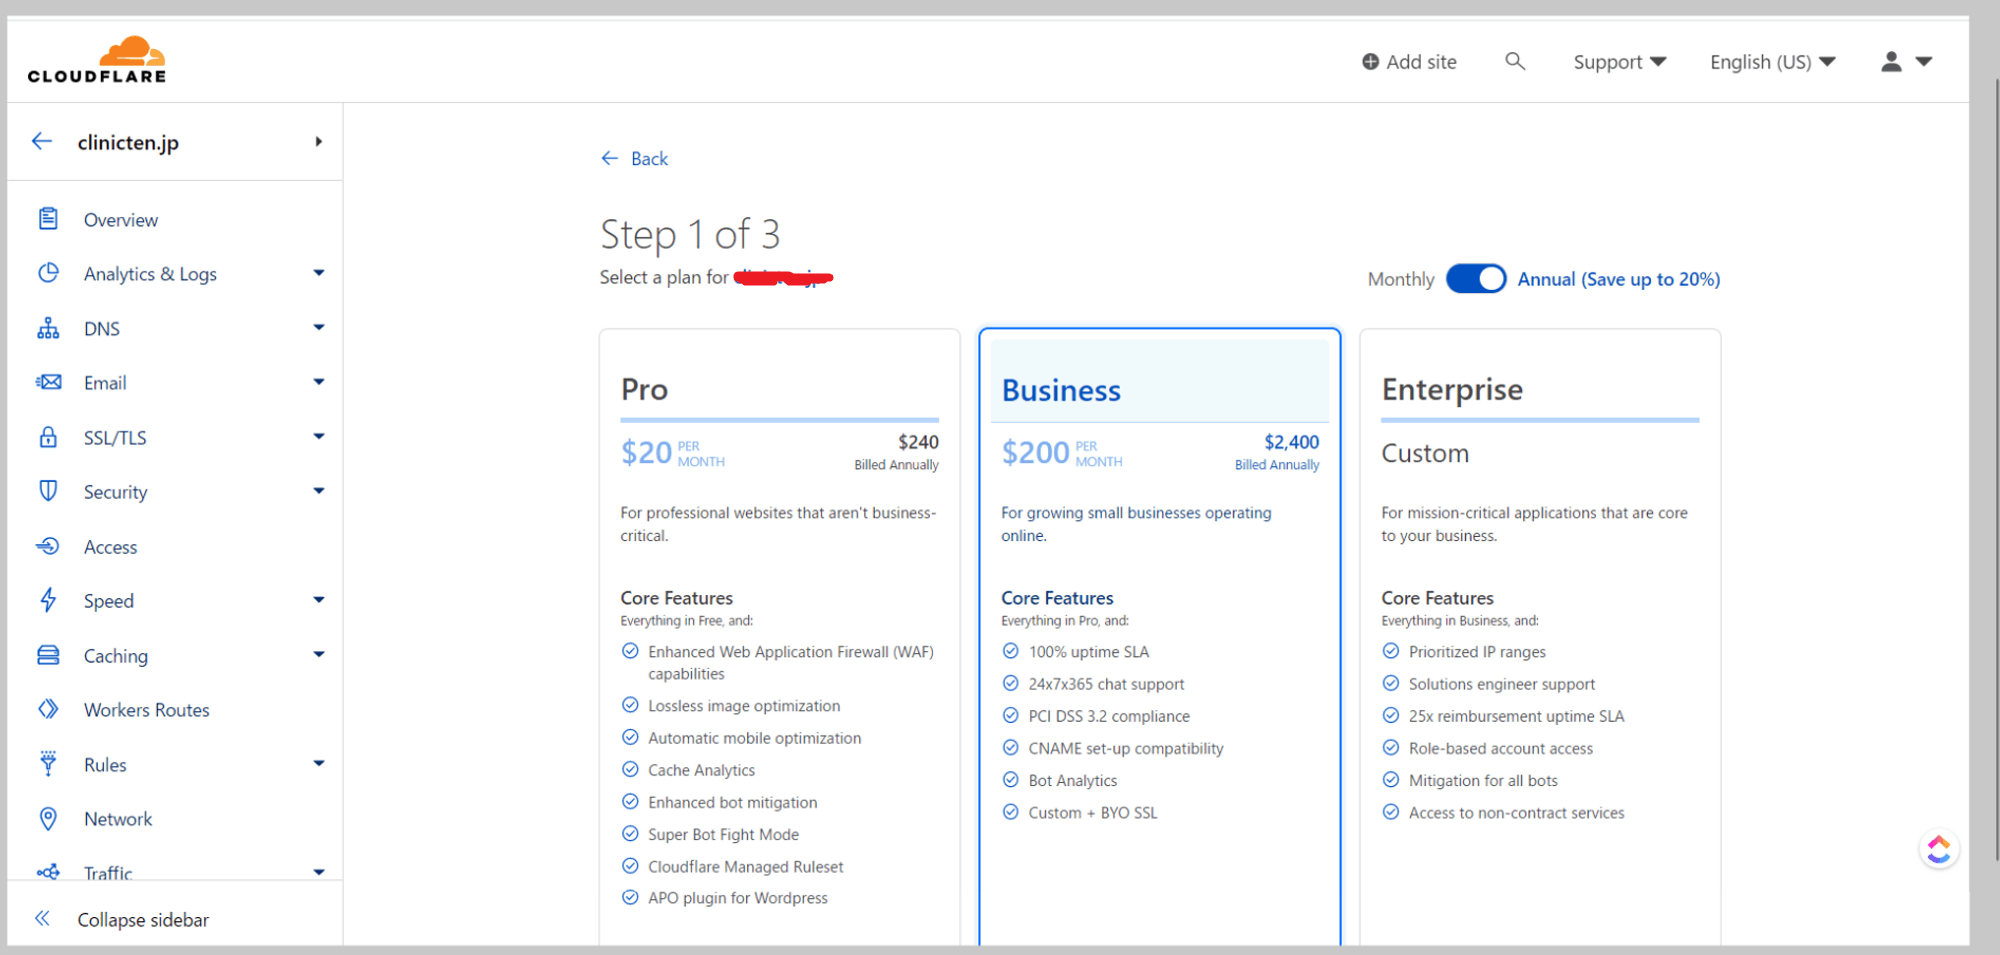
Task: Expand the Email submenu arrow
Action: coord(319,382)
